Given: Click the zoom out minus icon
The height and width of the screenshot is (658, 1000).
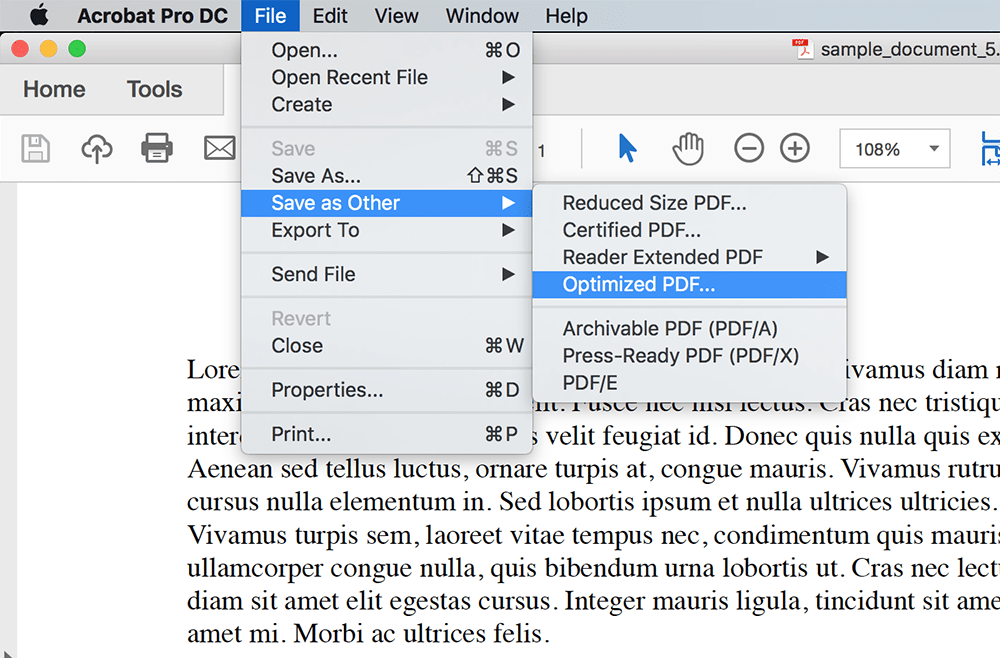Looking at the screenshot, I should click(749, 149).
